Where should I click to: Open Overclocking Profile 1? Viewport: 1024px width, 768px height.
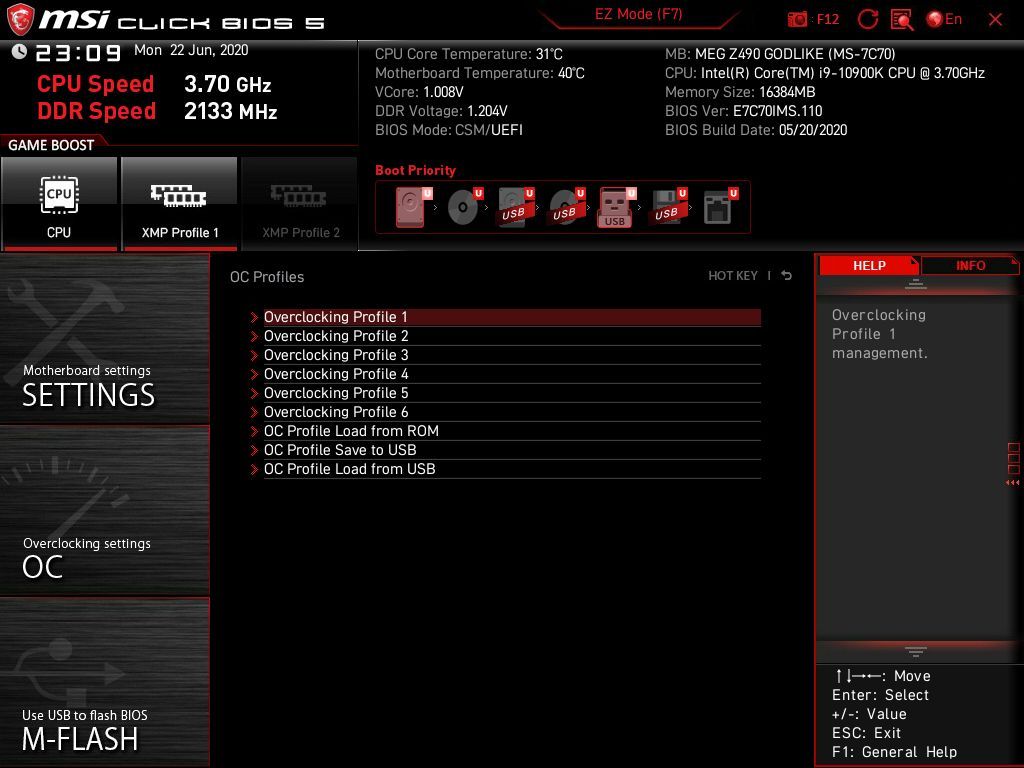click(512, 317)
